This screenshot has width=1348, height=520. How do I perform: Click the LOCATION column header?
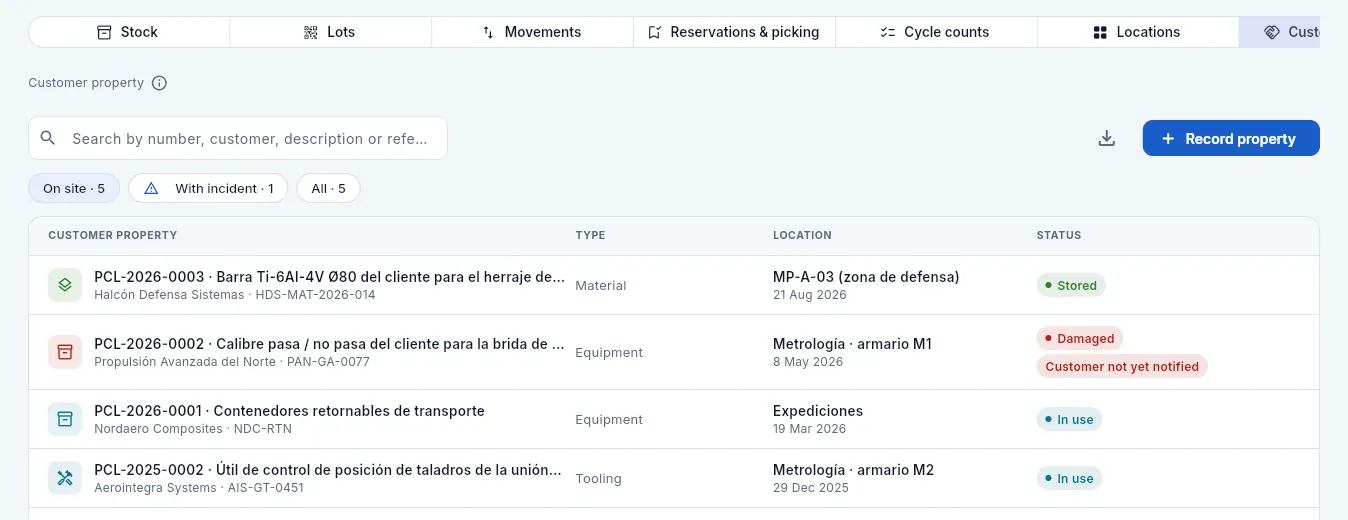(x=802, y=235)
